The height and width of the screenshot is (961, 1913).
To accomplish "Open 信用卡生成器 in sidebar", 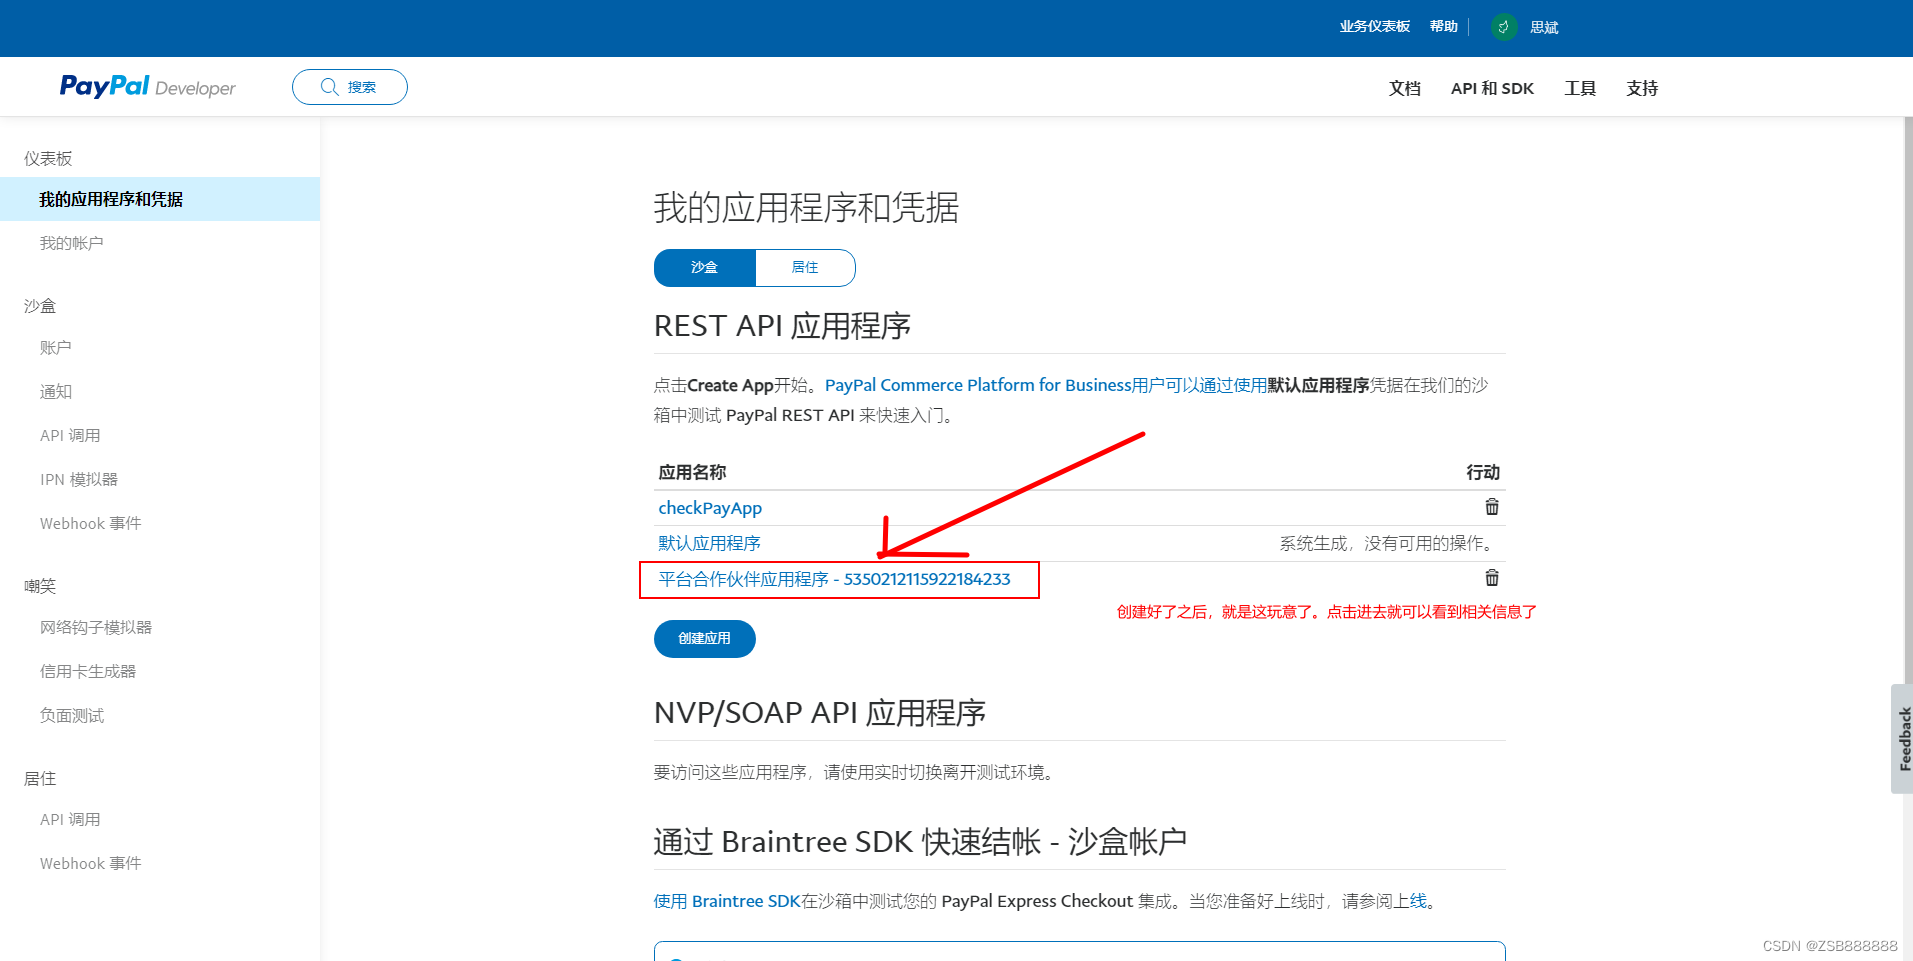I will click(x=88, y=672).
